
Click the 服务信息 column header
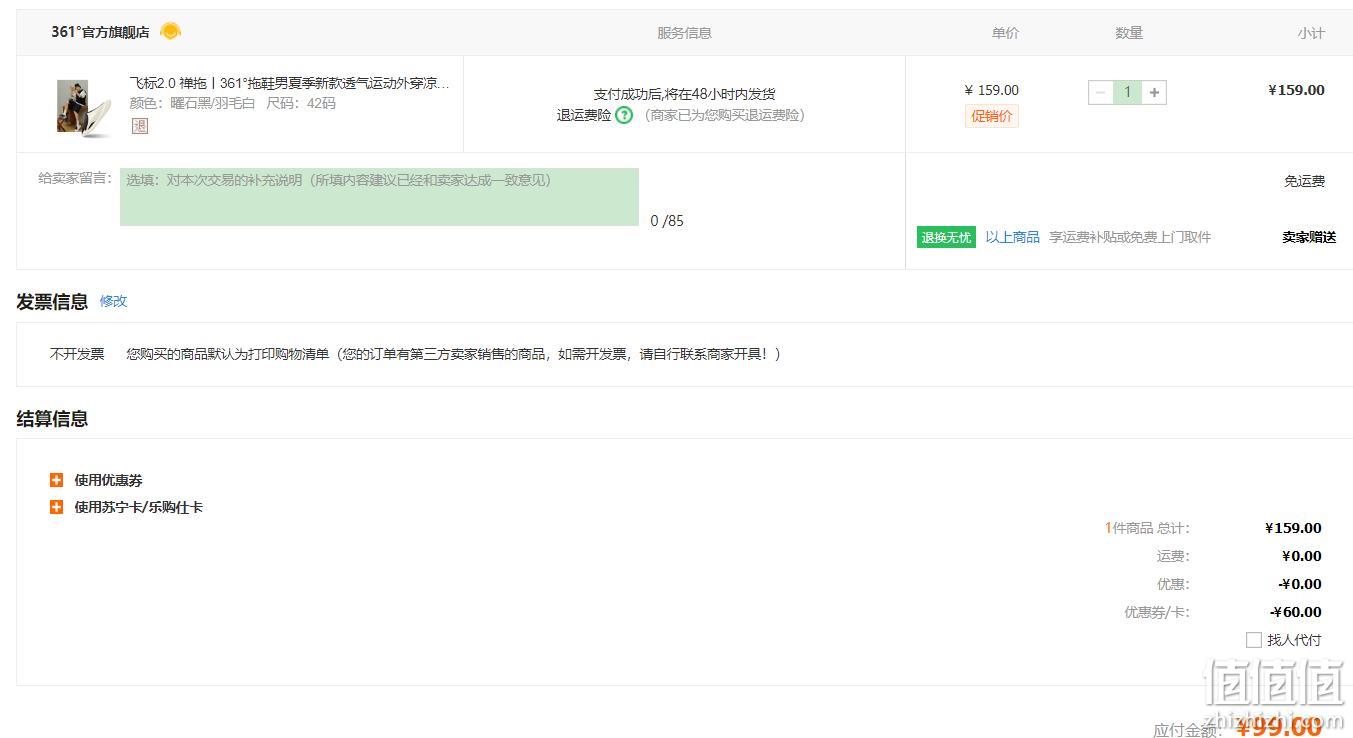click(684, 33)
